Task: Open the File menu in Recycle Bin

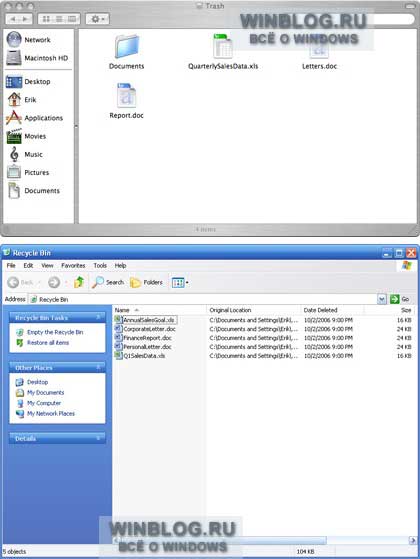Action: (x=11, y=266)
